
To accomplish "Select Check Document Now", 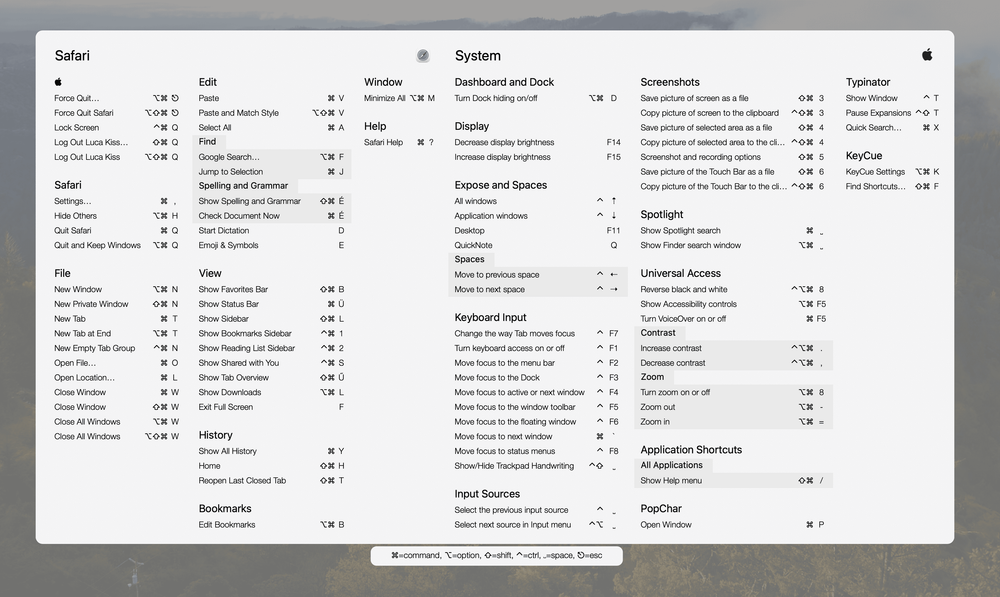I will 272,216.
